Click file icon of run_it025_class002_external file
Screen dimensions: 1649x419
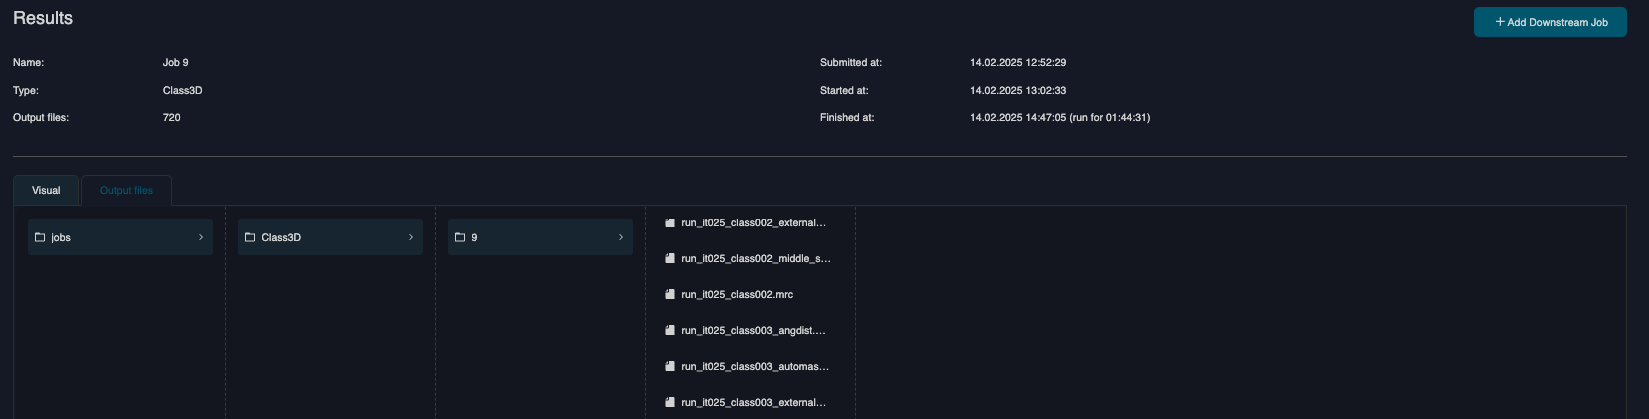click(x=670, y=223)
